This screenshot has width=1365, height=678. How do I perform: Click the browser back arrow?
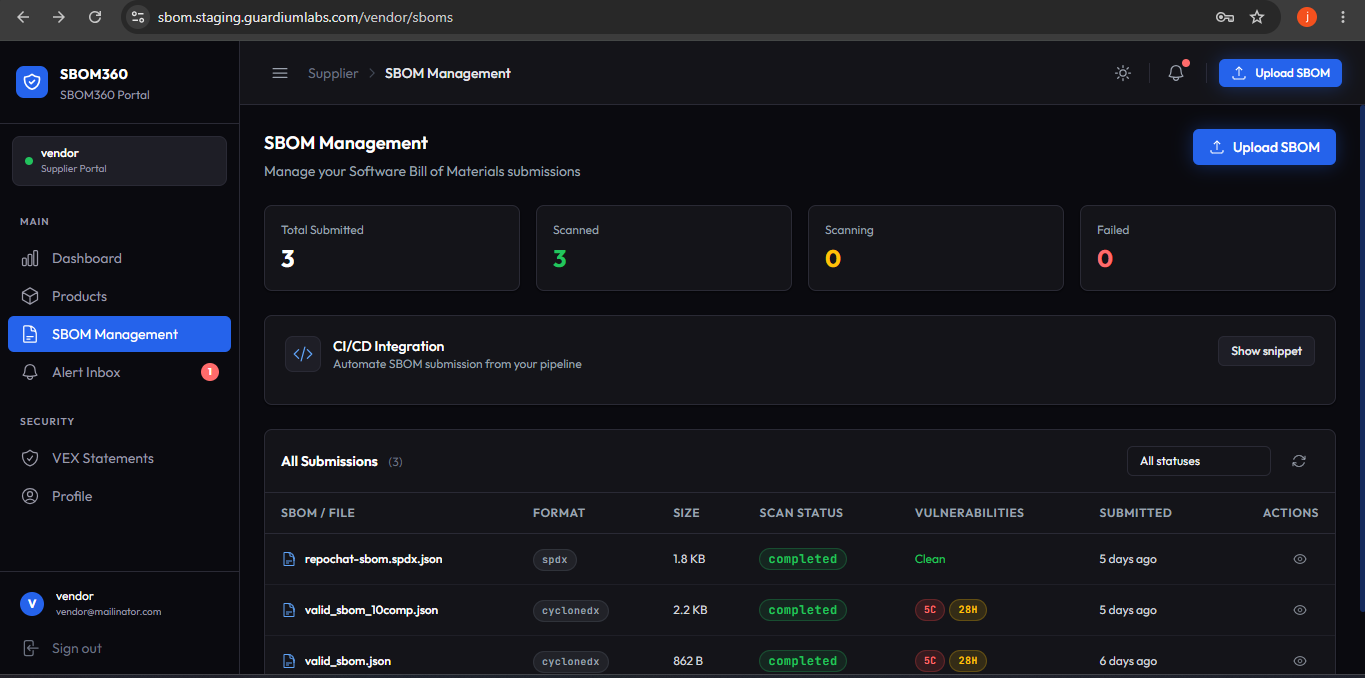(x=23, y=17)
